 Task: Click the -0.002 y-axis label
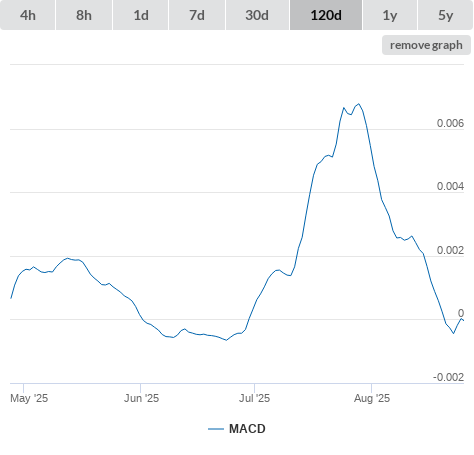(x=448, y=377)
